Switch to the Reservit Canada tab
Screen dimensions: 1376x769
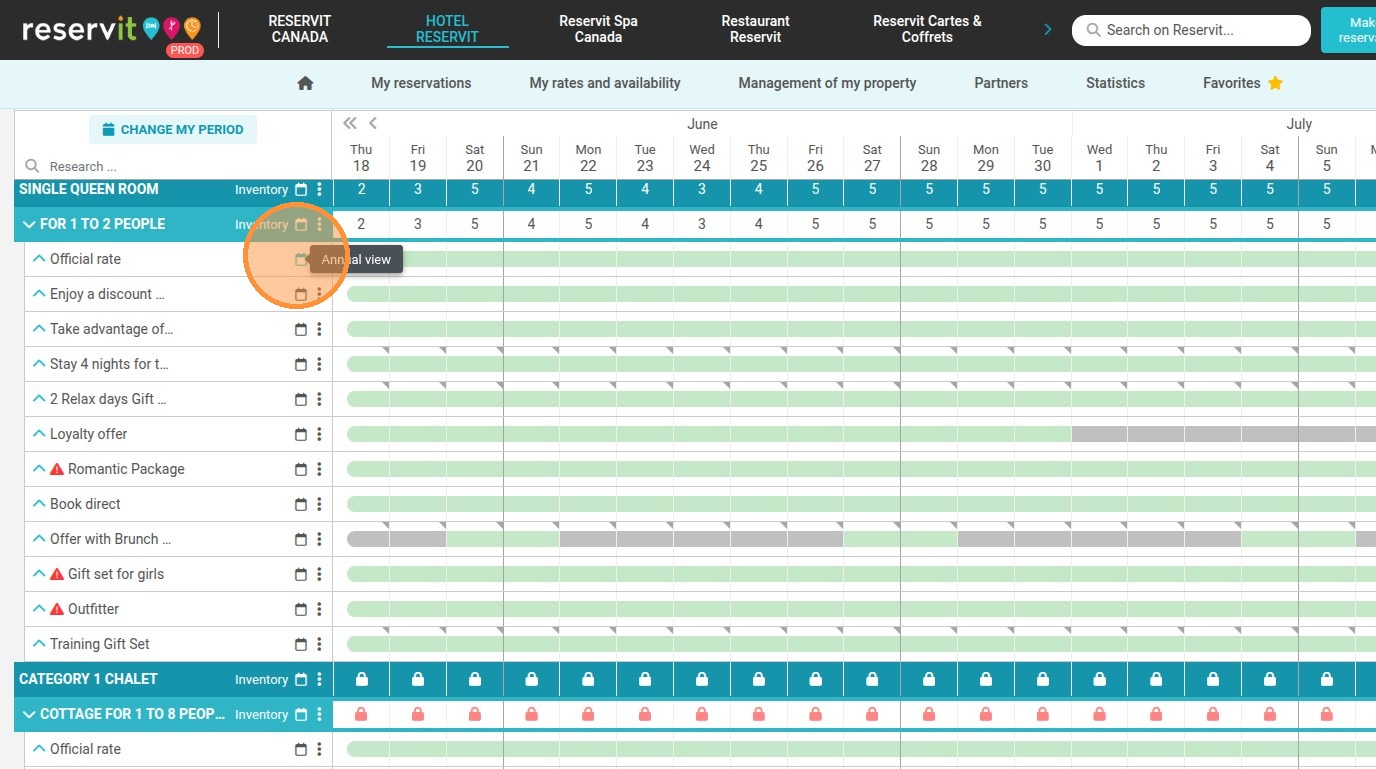coord(300,29)
